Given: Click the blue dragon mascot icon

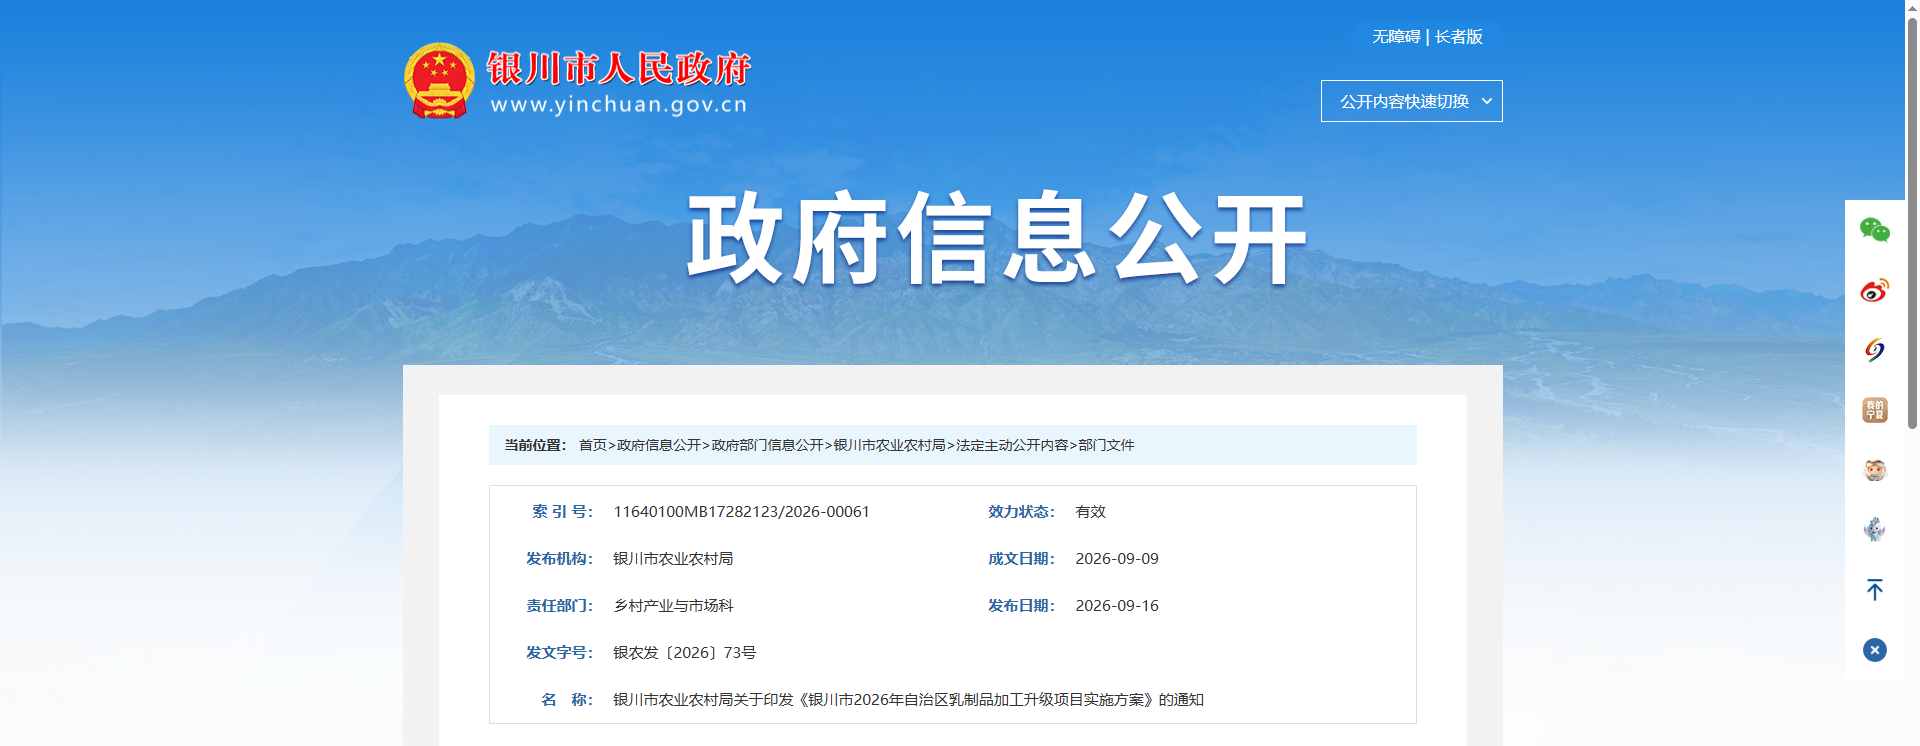Looking at the screenshot, I should tap(1874, 530).
